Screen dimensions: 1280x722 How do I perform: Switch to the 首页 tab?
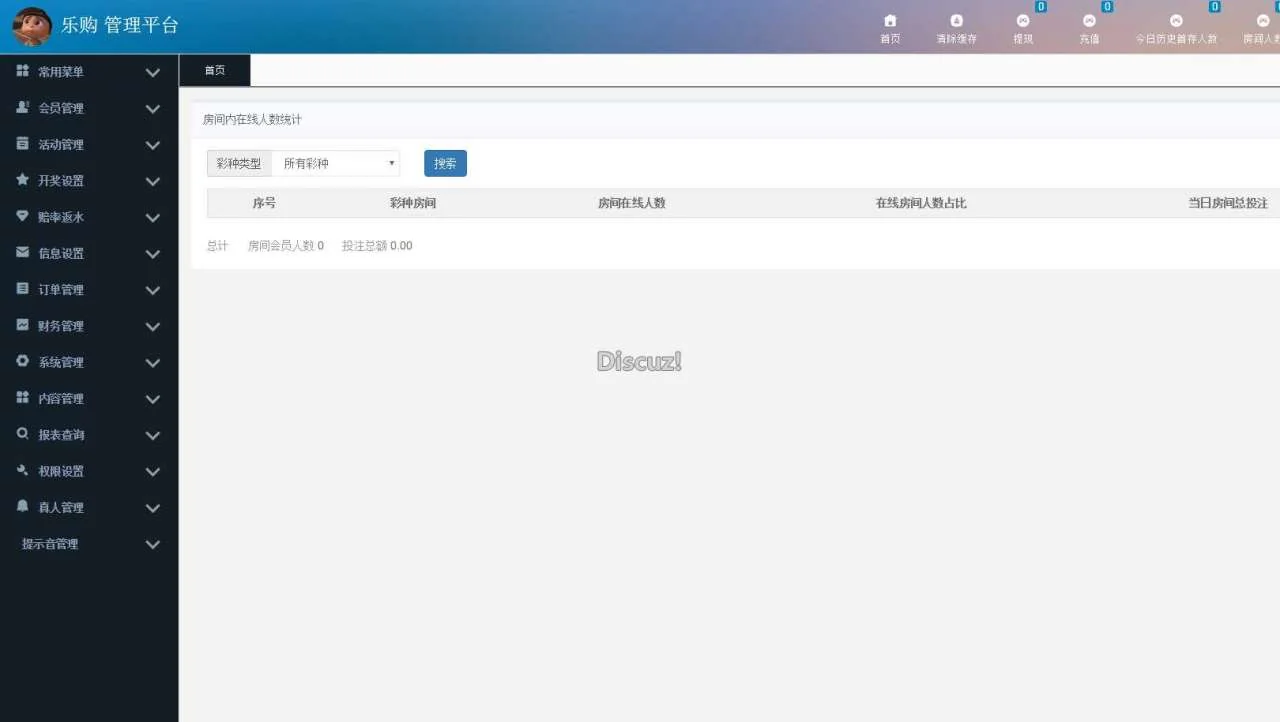(214, 70)
